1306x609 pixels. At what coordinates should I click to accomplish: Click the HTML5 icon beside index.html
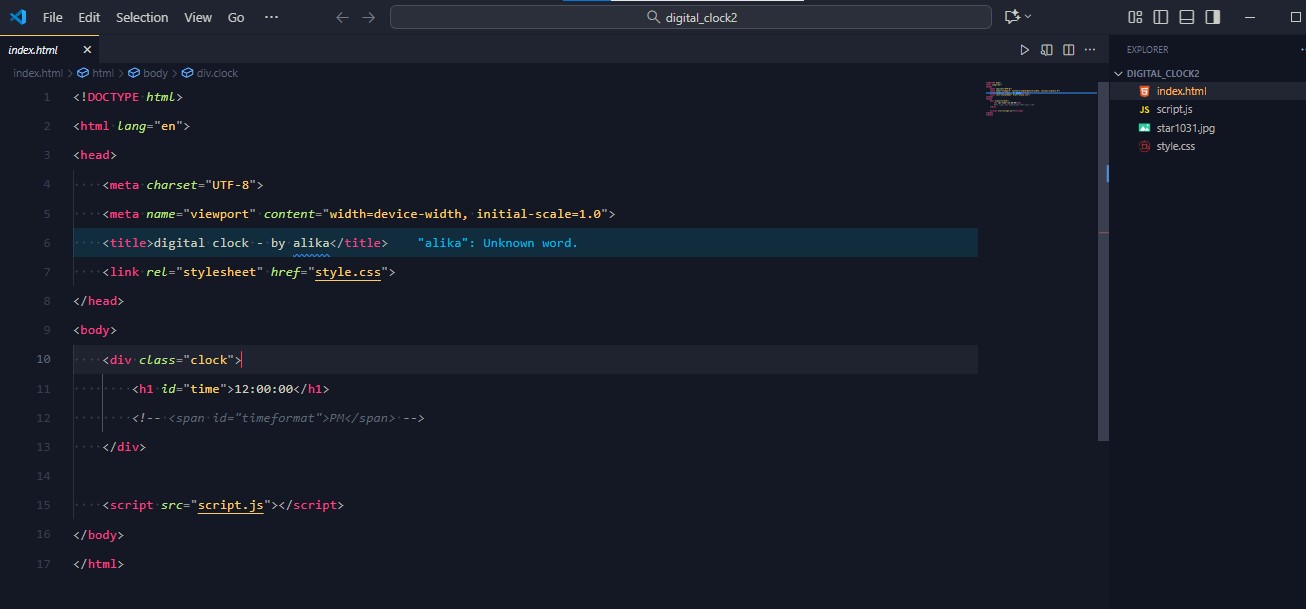(1144, 91)
